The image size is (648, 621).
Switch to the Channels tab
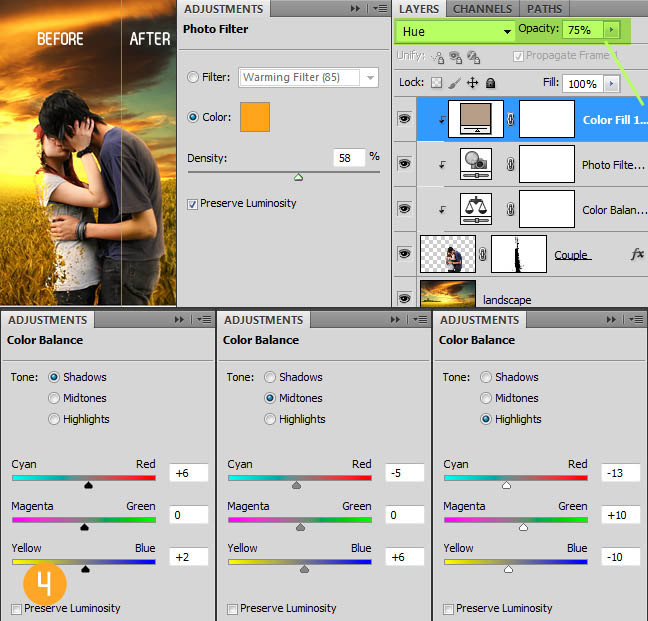click(x=482, y=9)
